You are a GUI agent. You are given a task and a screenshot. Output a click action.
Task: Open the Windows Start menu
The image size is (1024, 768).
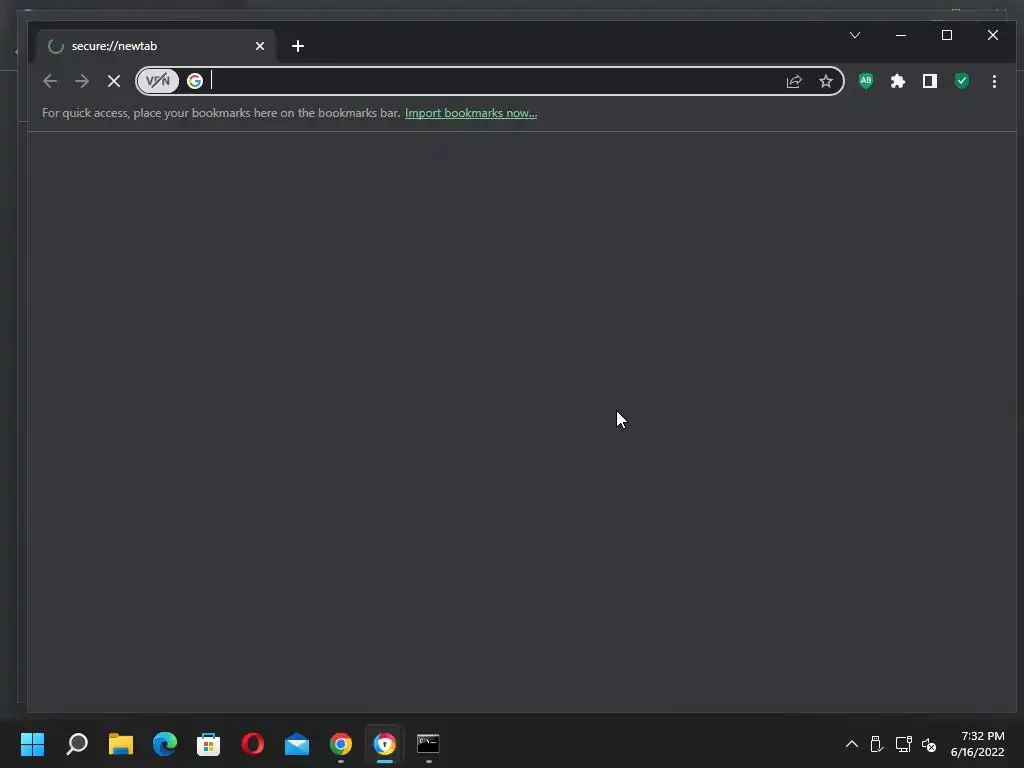tap(32, 744)
